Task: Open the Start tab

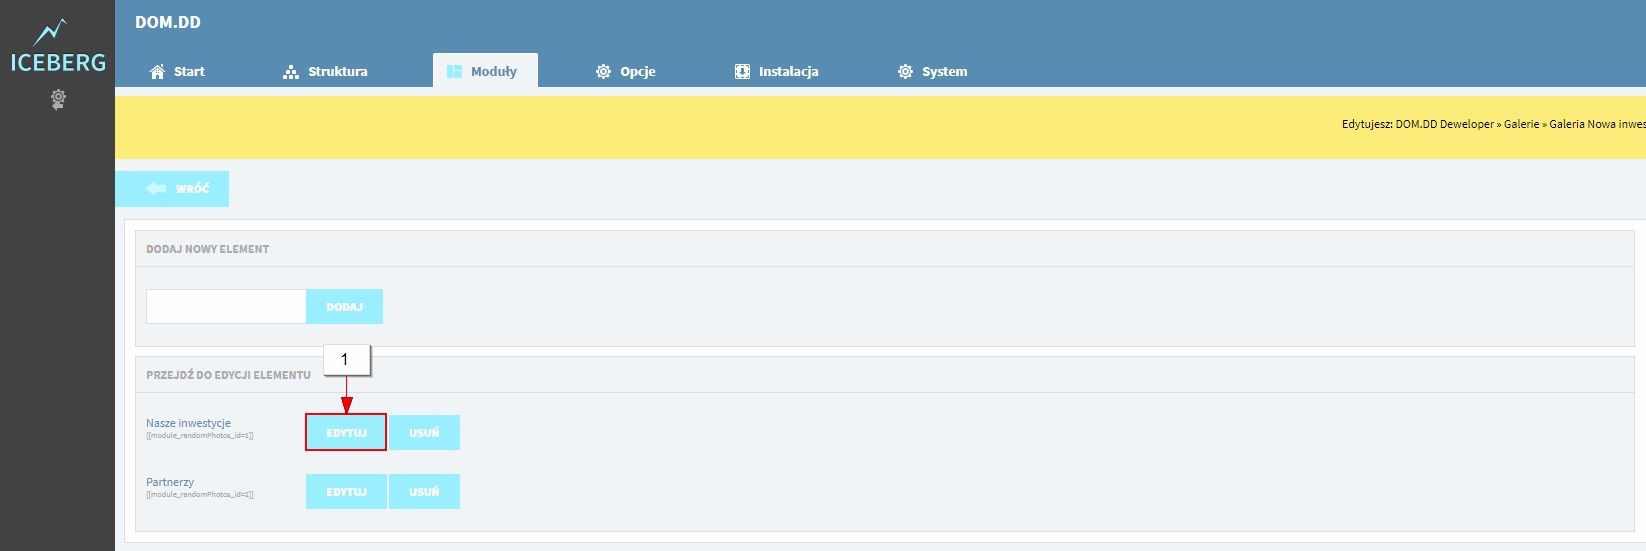Action: [x=177, y=71]
